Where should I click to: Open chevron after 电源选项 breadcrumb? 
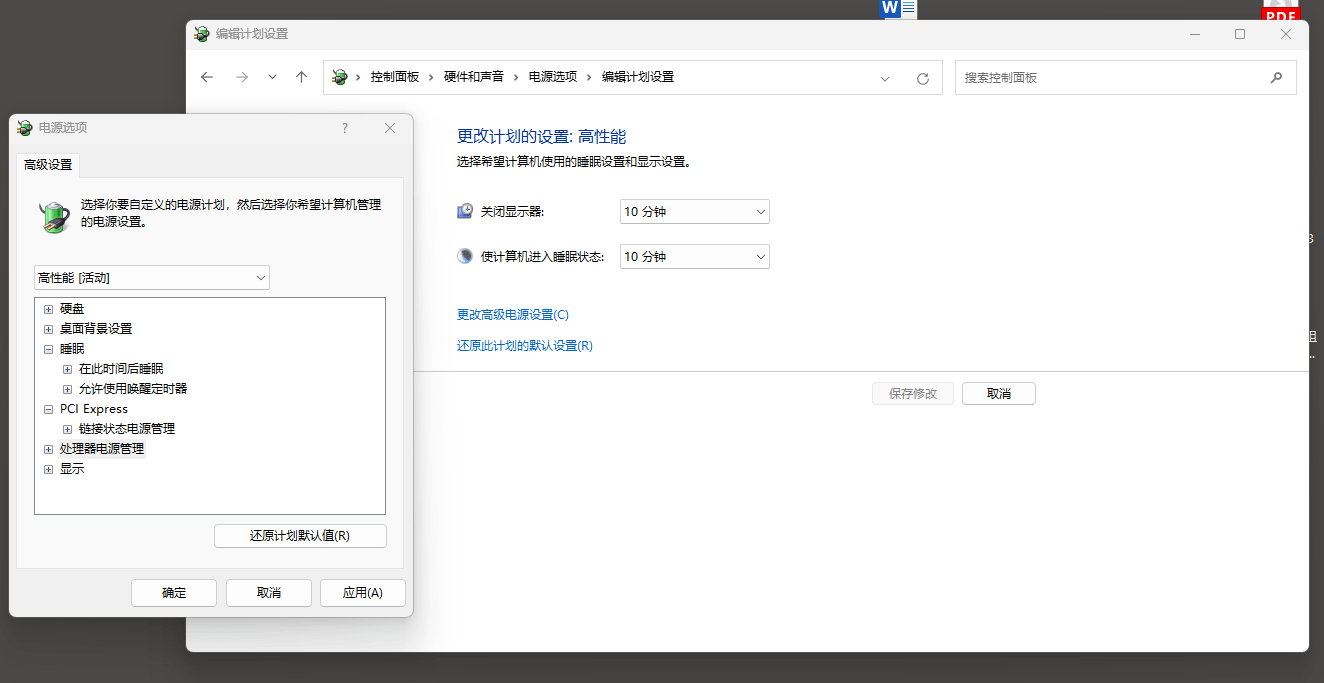coord(589,77)
